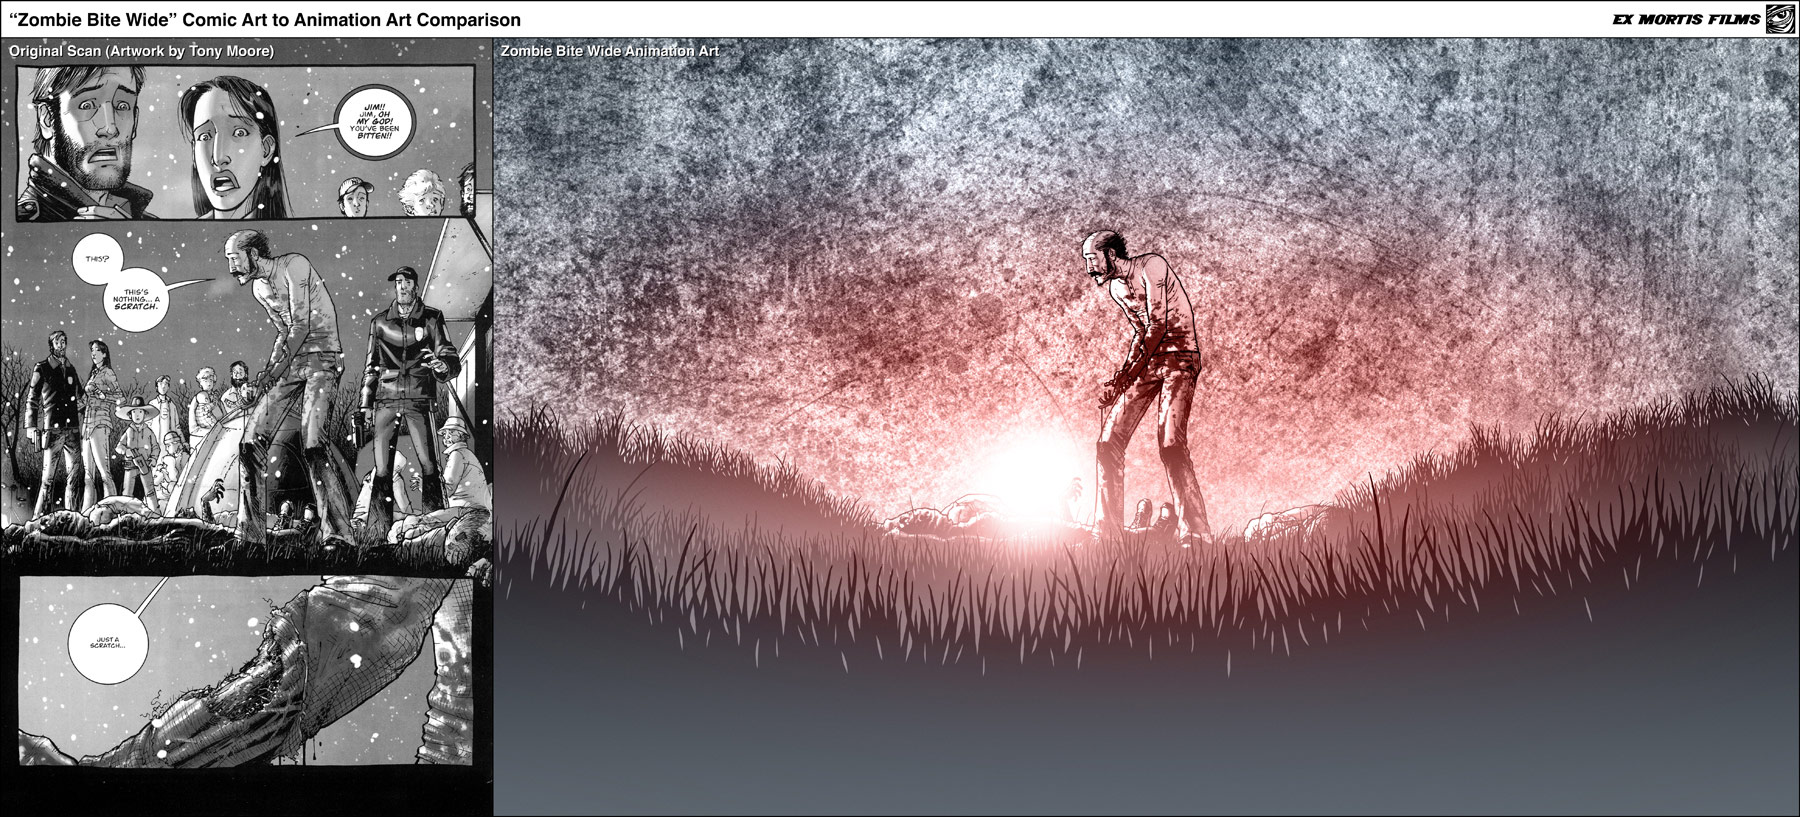Click the "JIM!! You've been bitten!!" speech bubble

pos(373,122)
